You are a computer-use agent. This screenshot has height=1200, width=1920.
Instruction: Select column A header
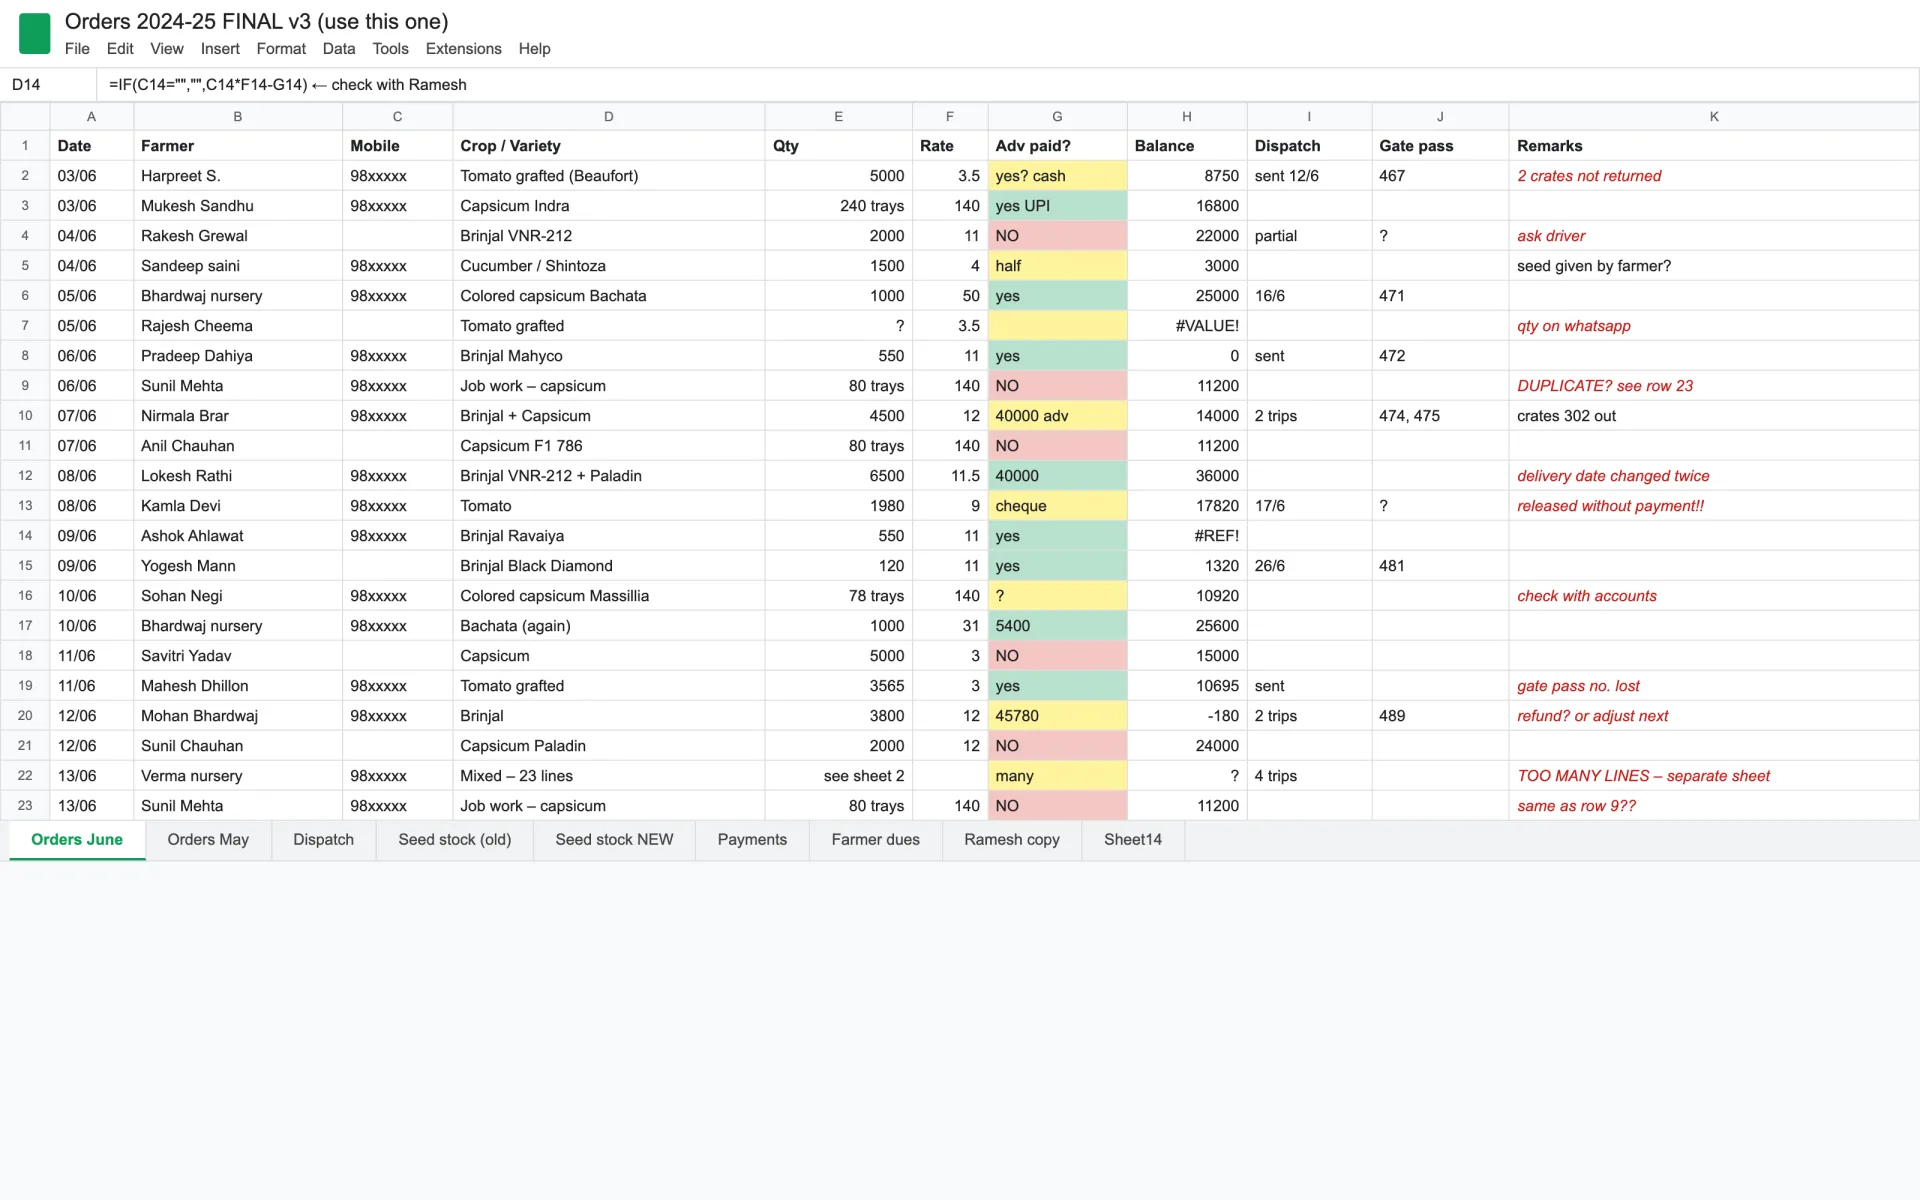[x=91, y=117]
